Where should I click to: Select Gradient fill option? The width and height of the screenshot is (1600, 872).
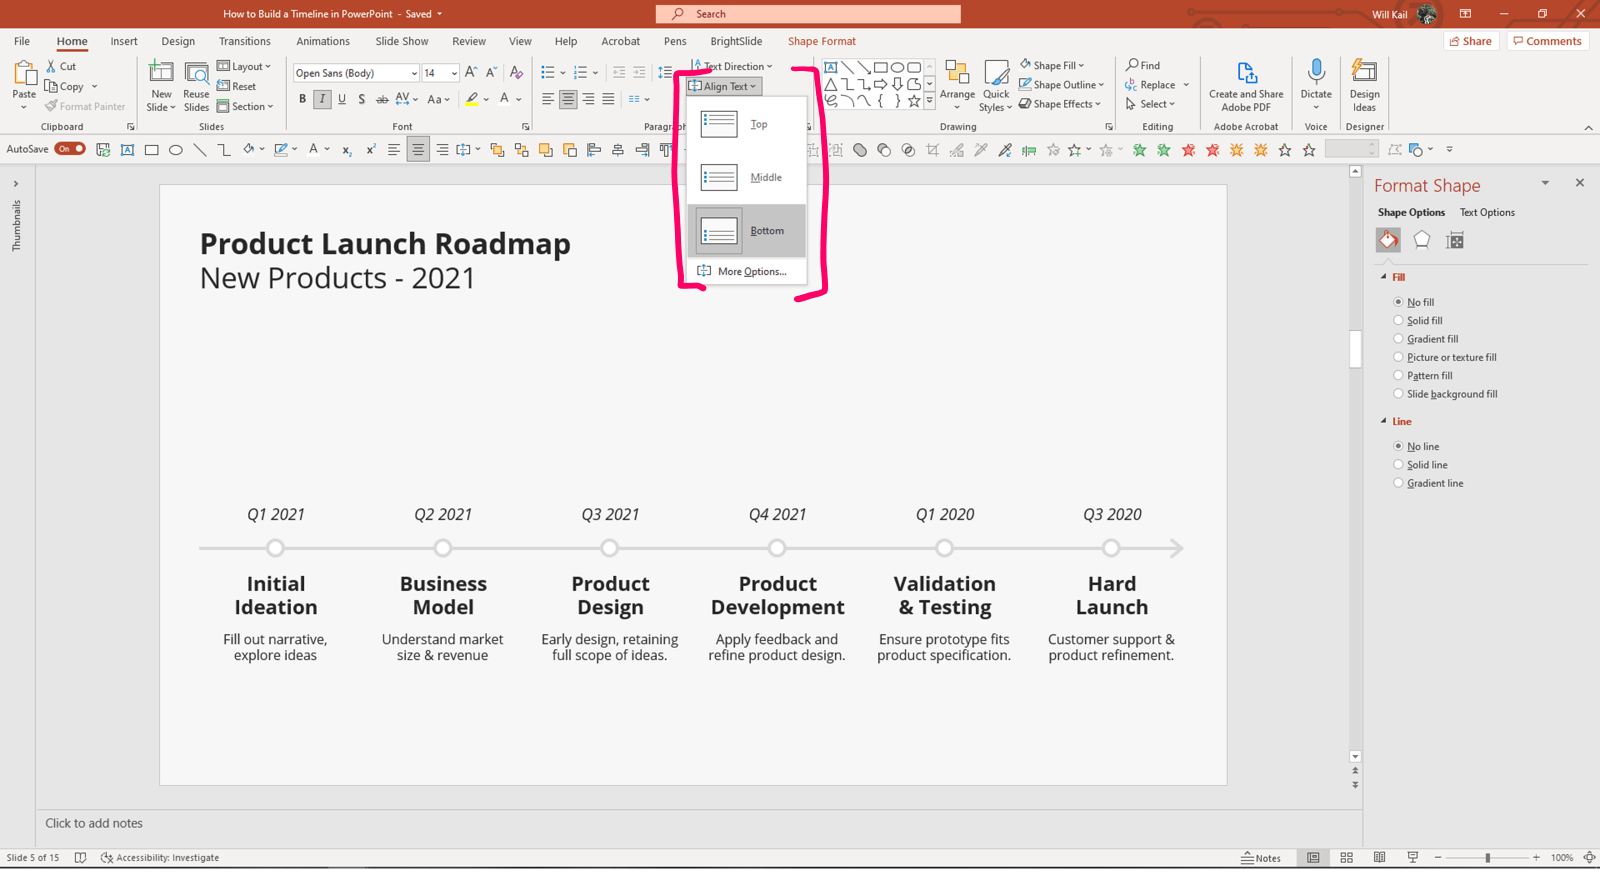[x=1427, y=339]
